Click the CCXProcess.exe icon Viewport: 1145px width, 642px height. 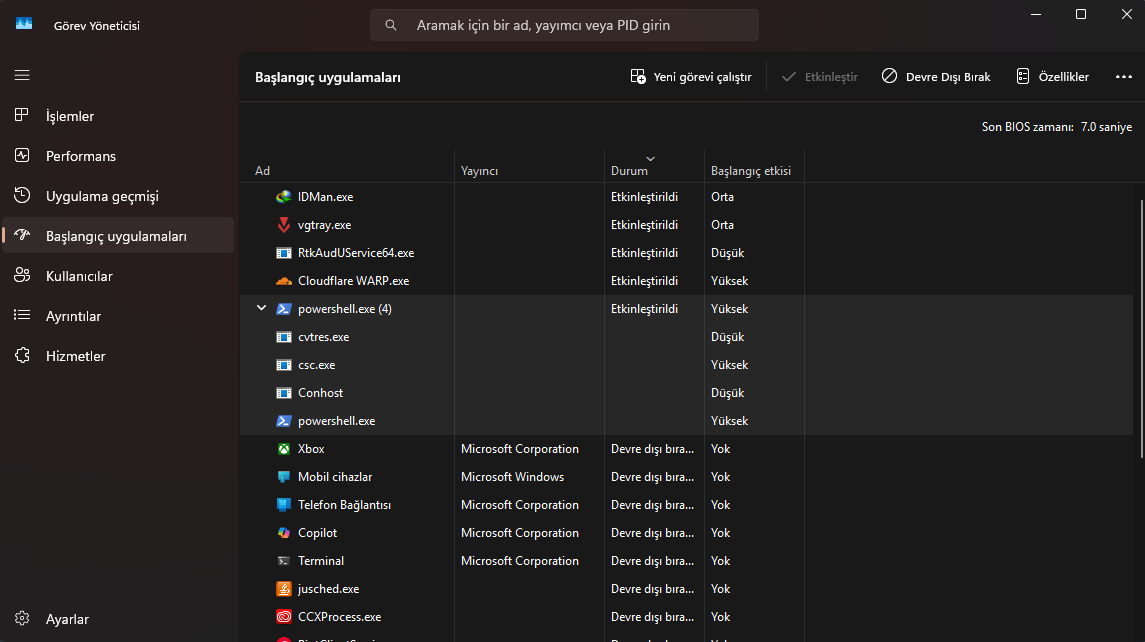tap(284, 616)
